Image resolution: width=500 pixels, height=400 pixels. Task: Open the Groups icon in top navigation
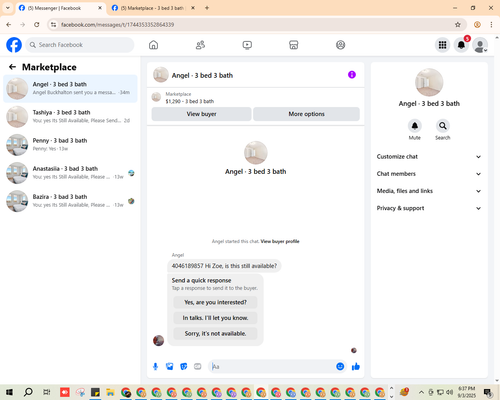[x=340, y=45]
